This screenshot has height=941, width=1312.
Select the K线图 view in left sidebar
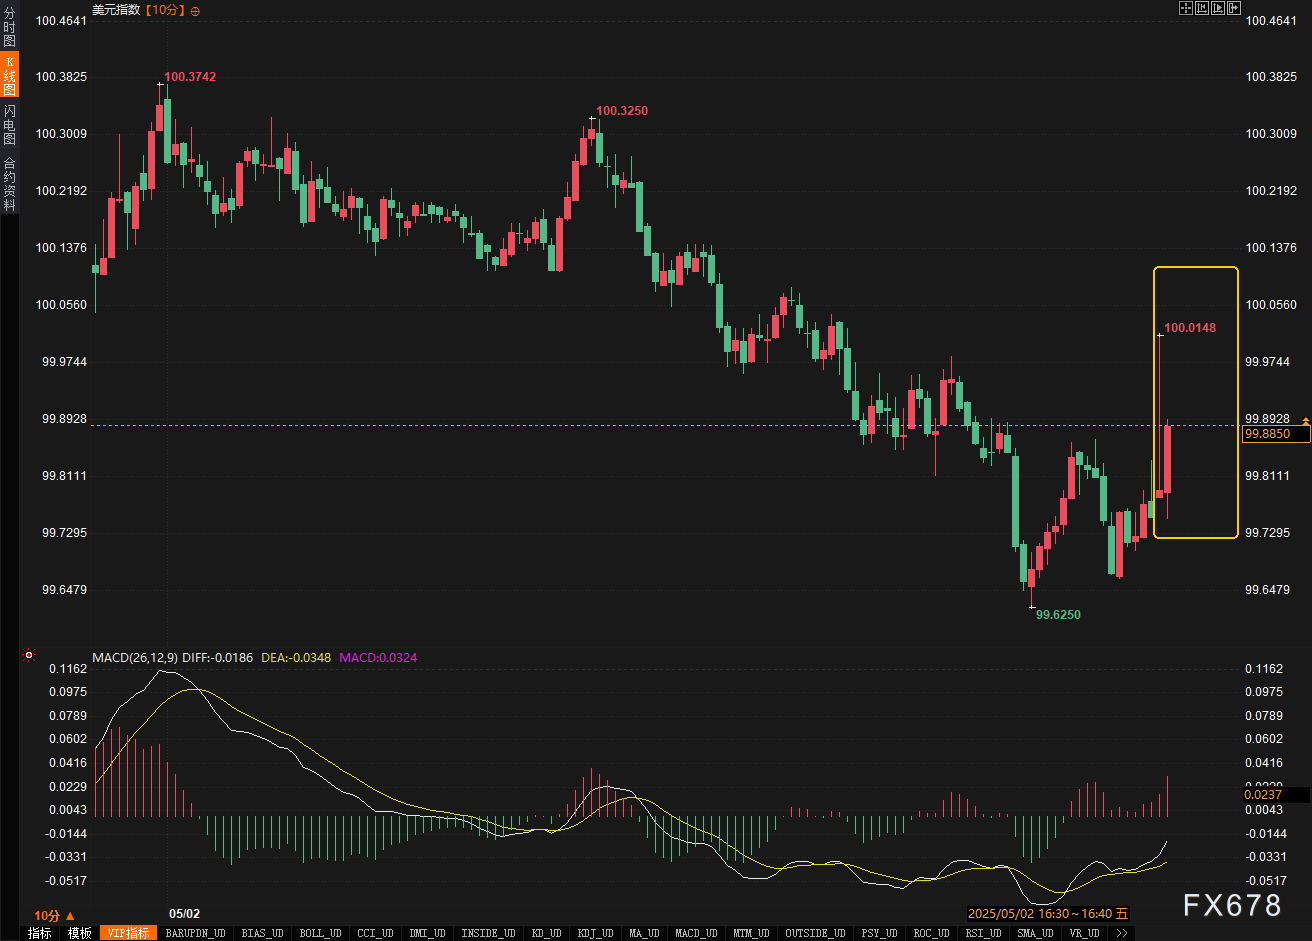(x=9, y=76)
